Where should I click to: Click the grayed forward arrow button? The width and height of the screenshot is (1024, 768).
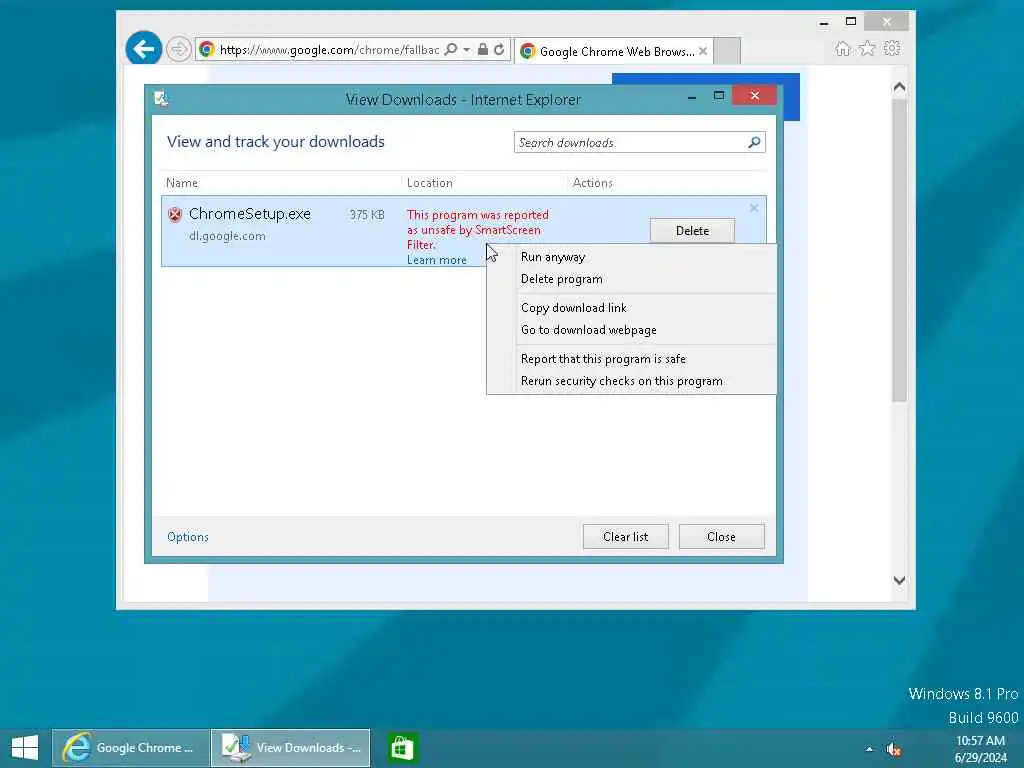coord(178,49)
